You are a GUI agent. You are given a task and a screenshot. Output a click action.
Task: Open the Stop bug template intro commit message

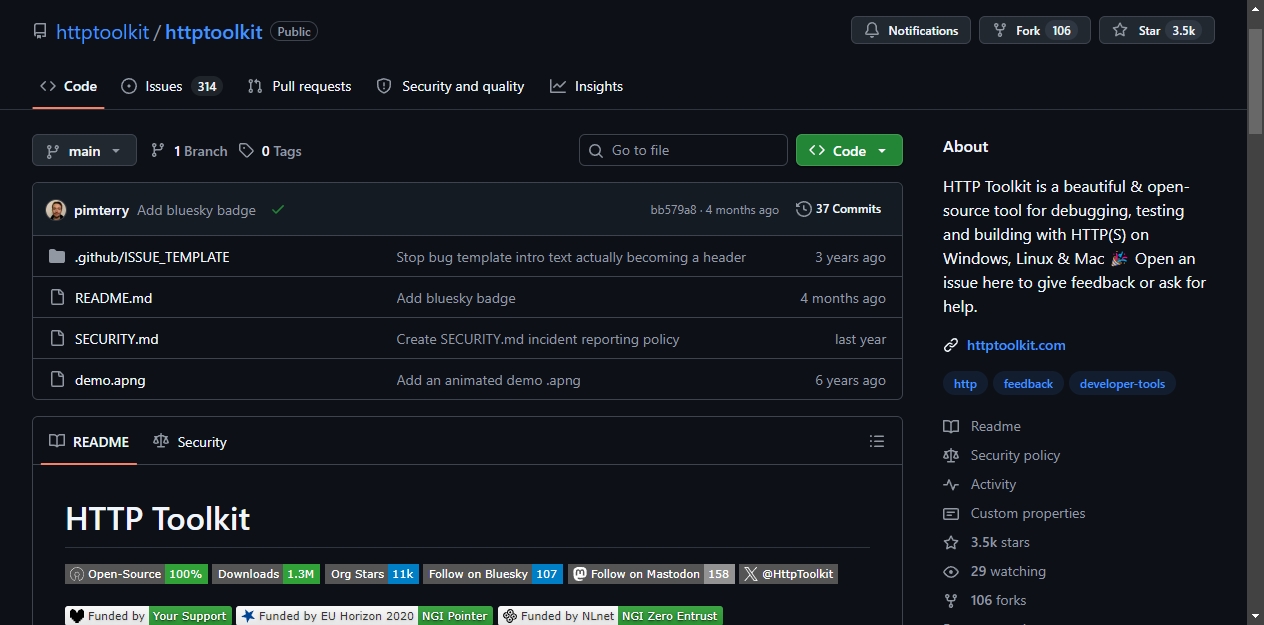571,257
